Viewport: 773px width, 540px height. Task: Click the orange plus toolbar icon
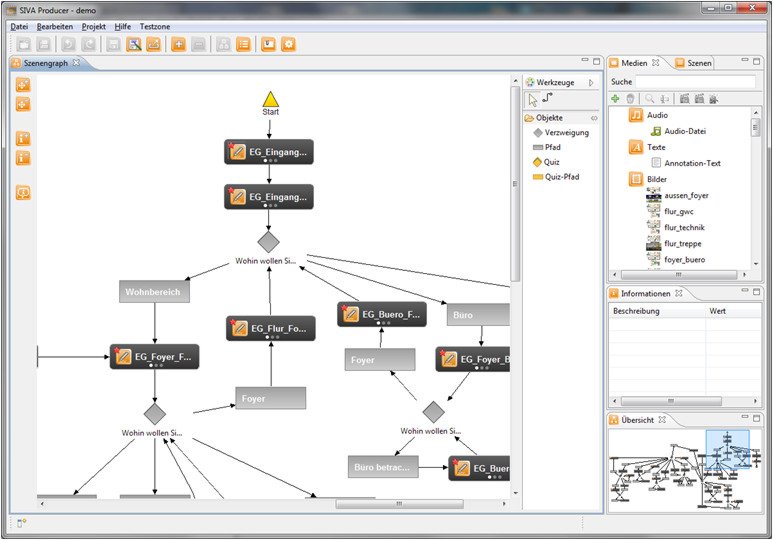(178, 44)
